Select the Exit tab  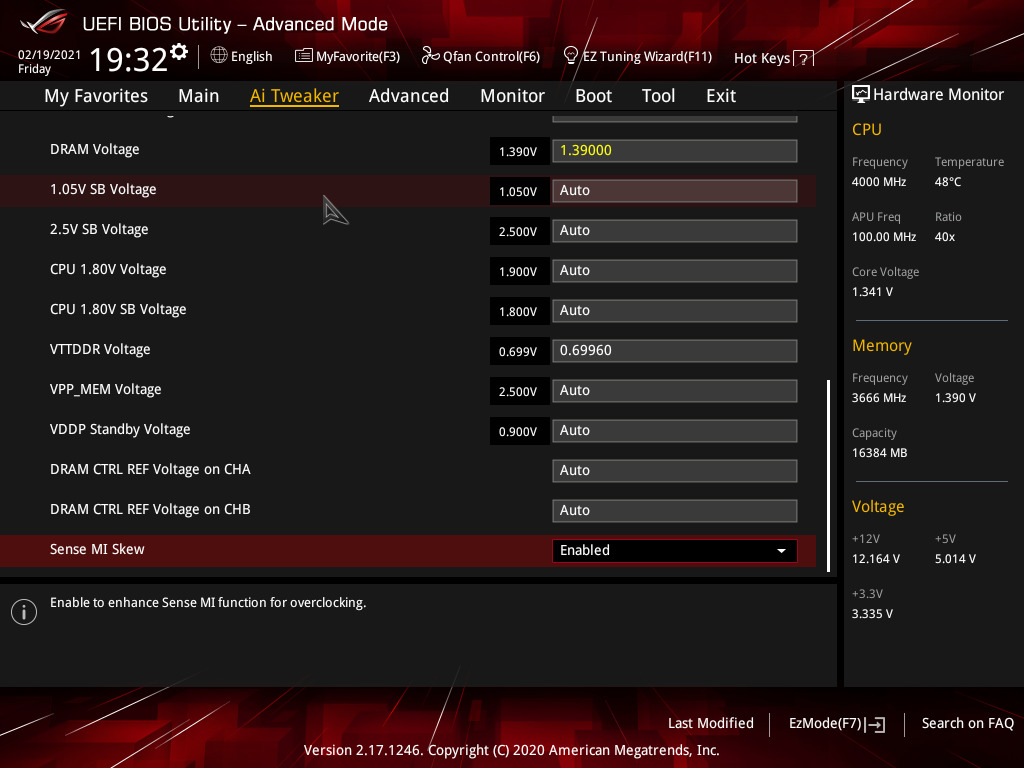tap(721, 96)
